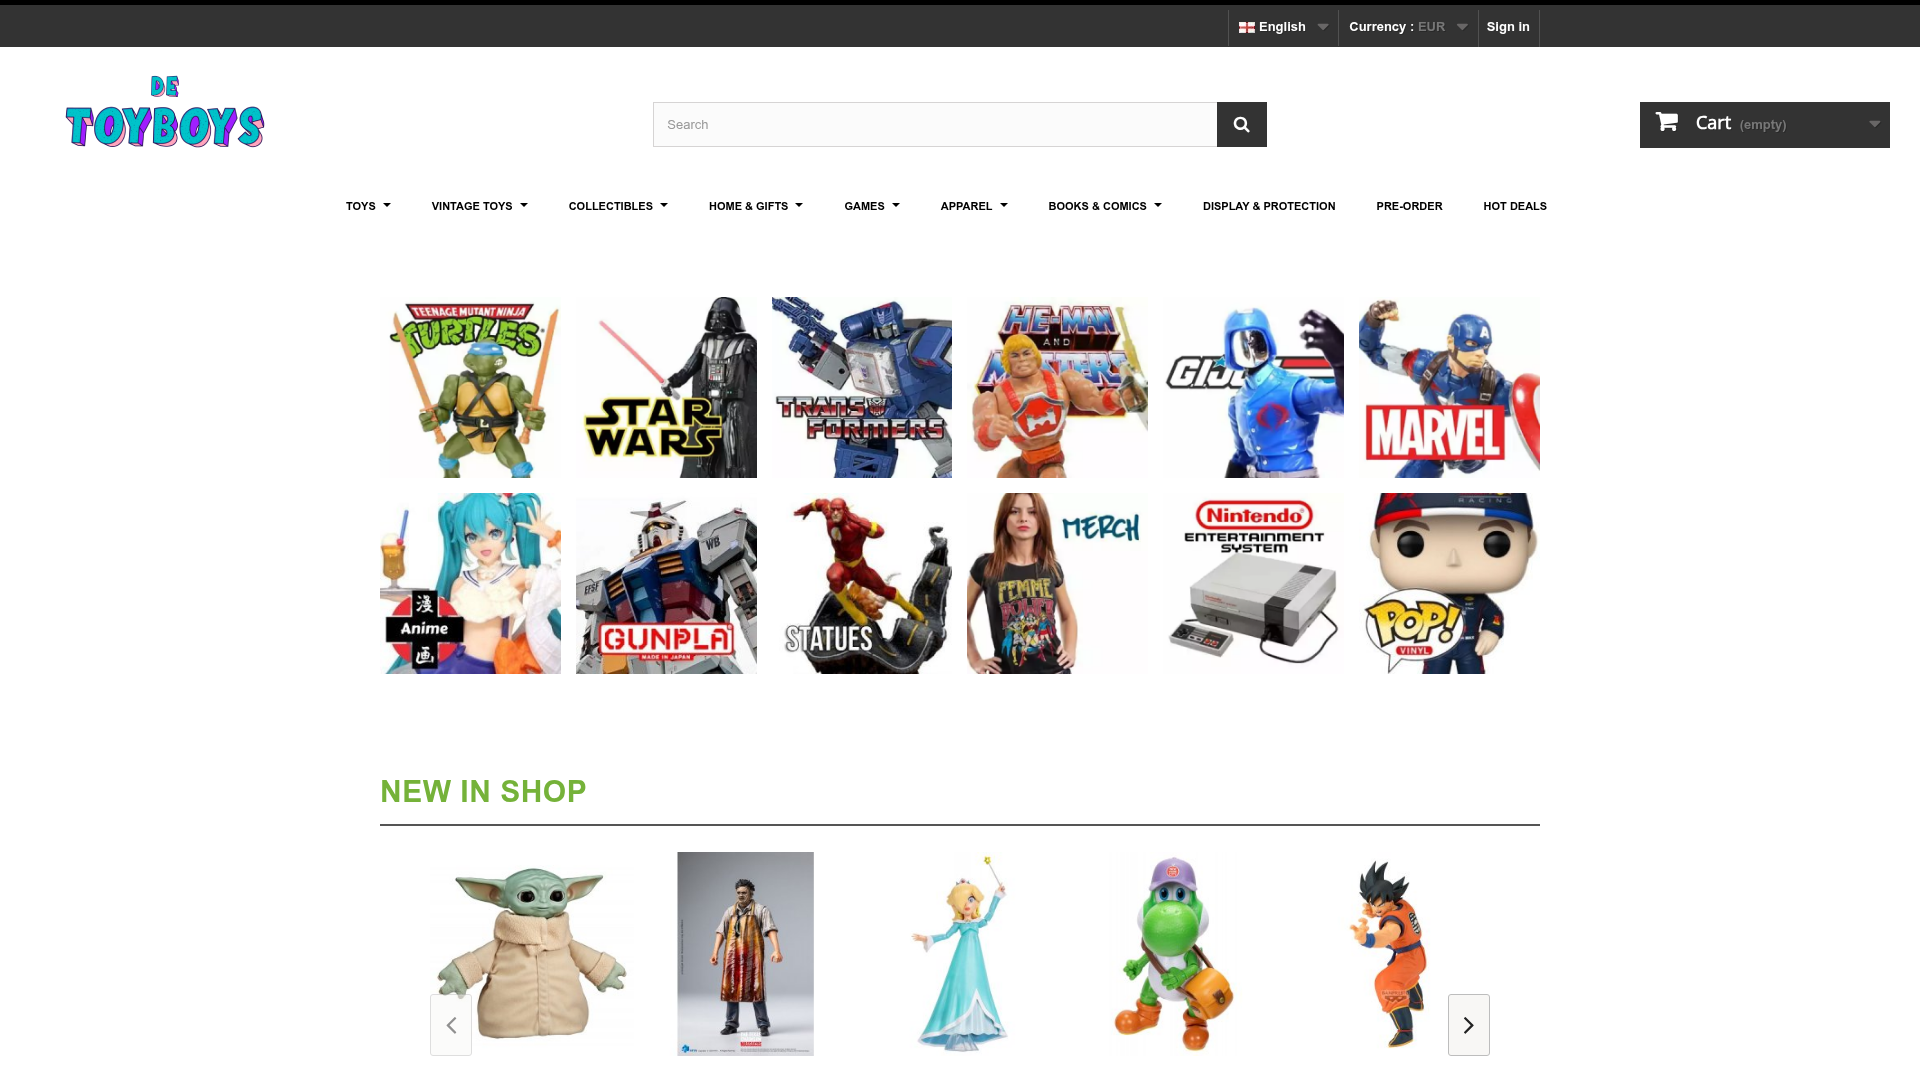Open the Statues category tile
Image resolution: width=1920 pixels, height=1080 pixels.
[x=862, y=583]
